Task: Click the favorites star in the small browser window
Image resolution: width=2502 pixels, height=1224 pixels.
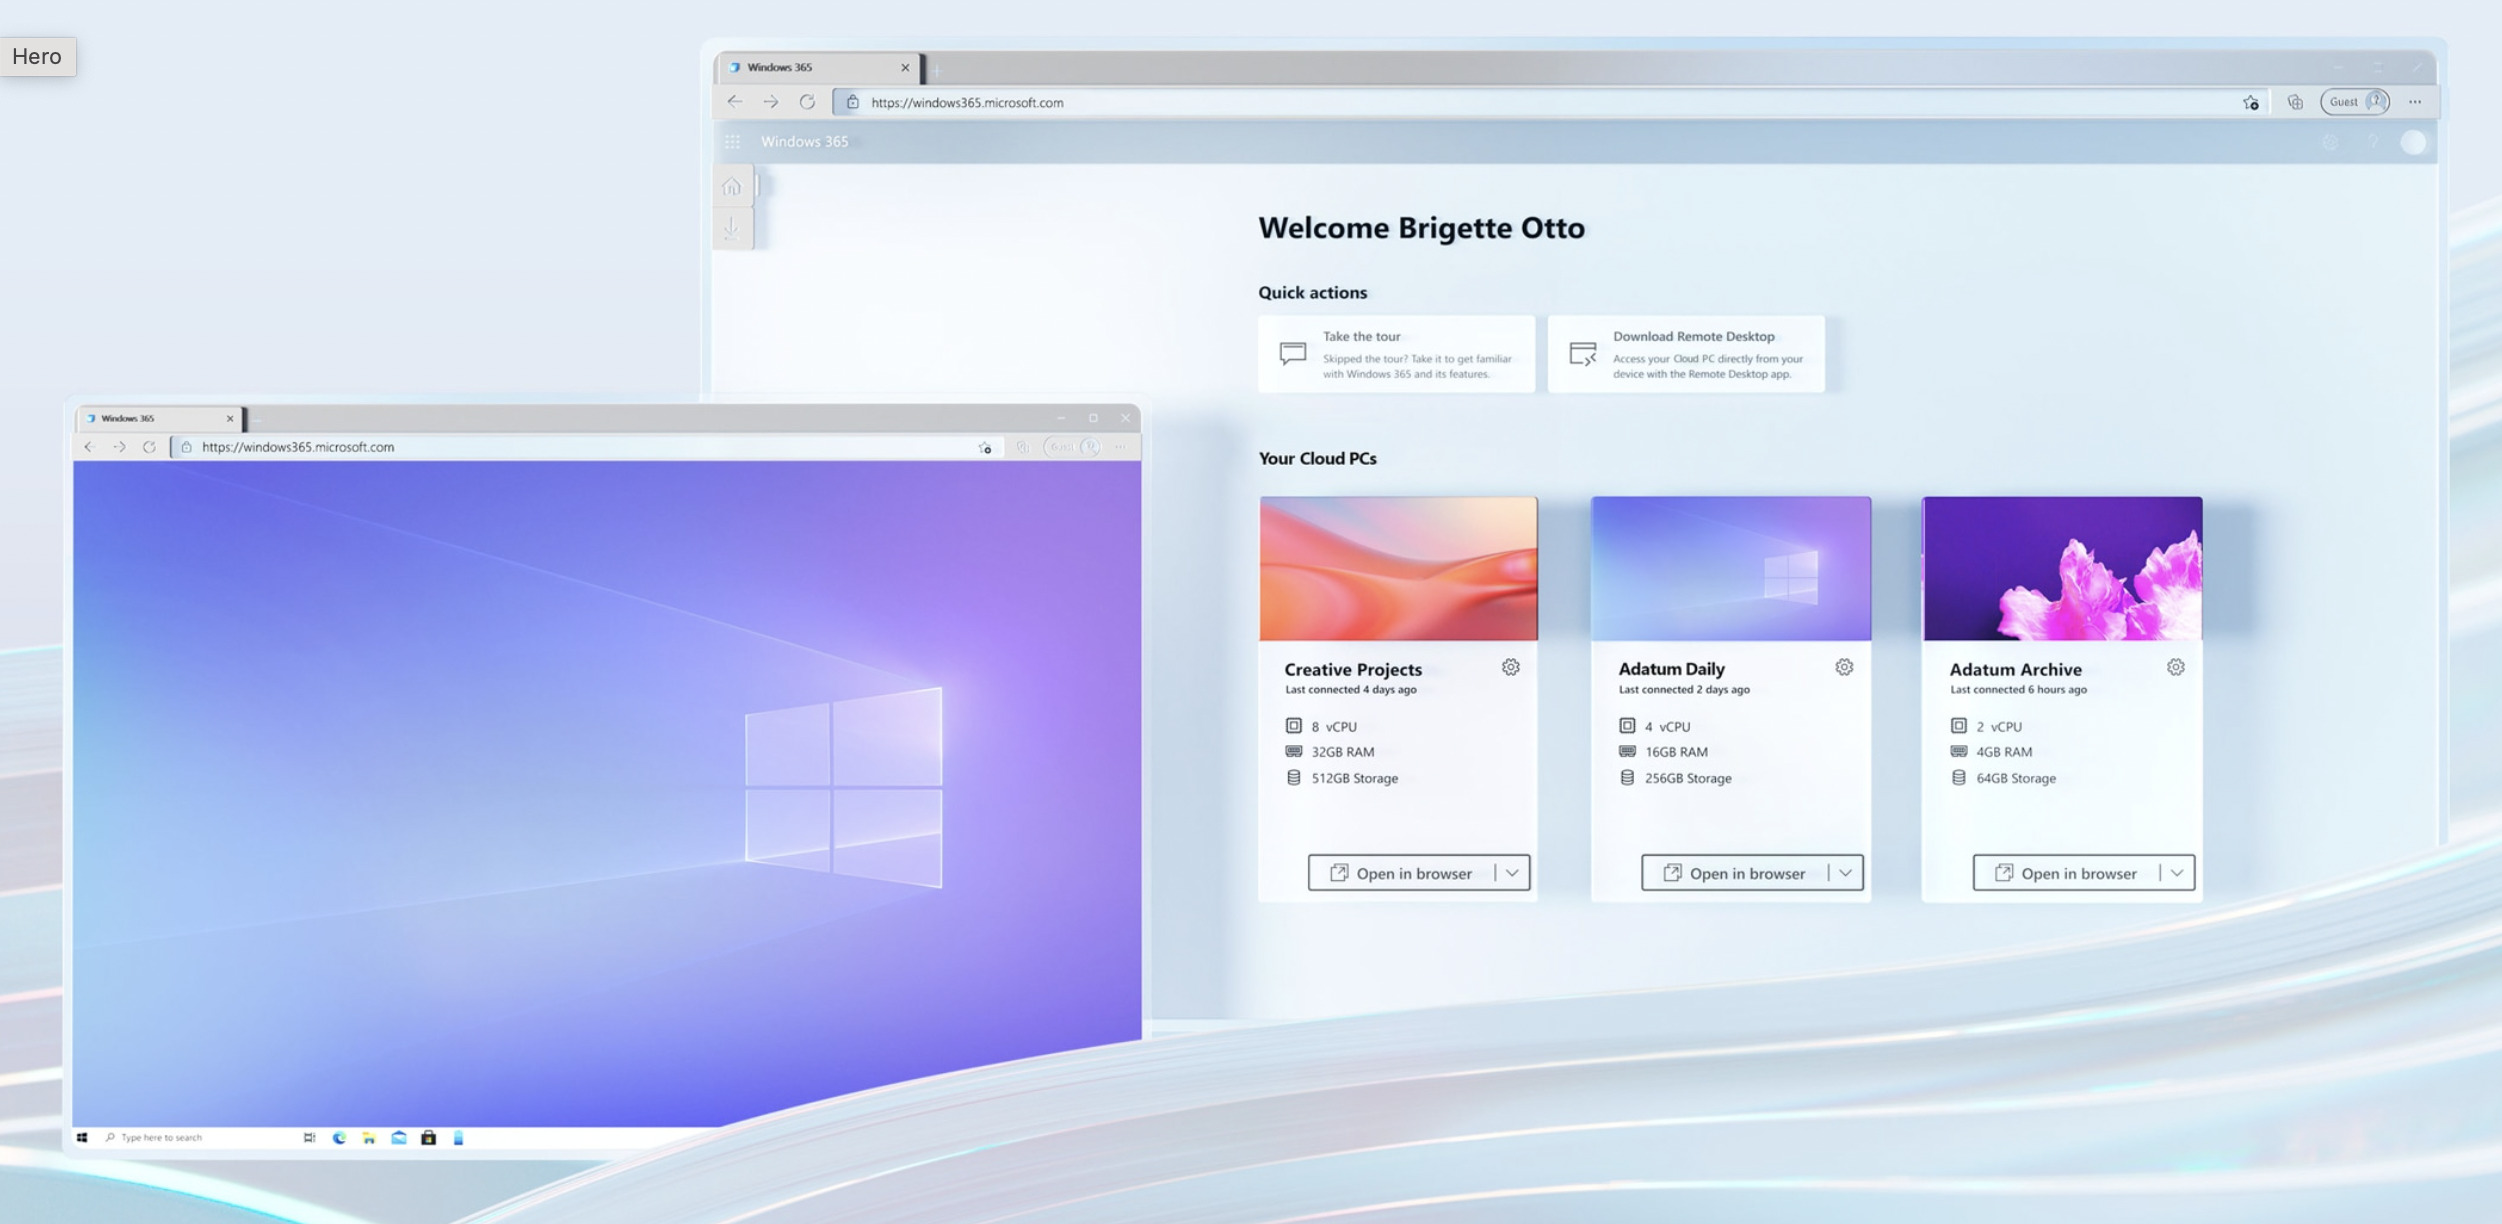Action: pos(985,448)
